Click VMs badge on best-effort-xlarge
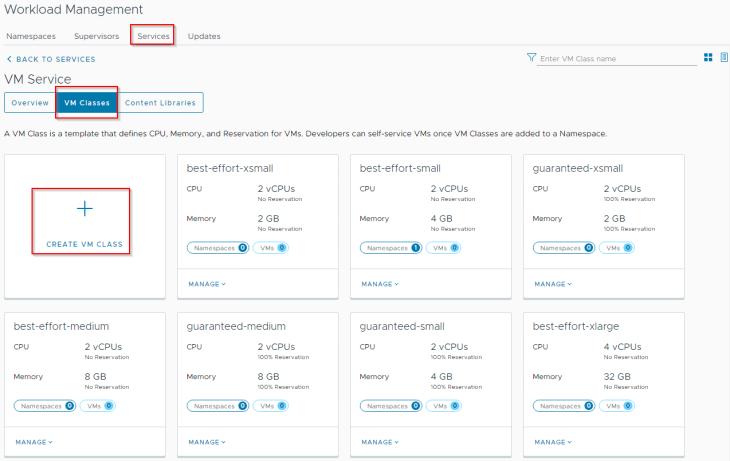This screenshot has height=461, width=730. tap(617, 406)
